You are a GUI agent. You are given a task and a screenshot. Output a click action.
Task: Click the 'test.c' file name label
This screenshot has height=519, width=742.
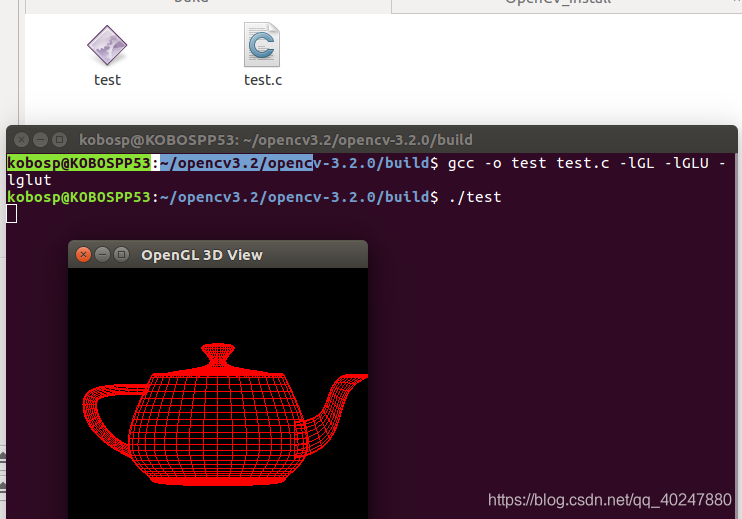tap(263, 80)
